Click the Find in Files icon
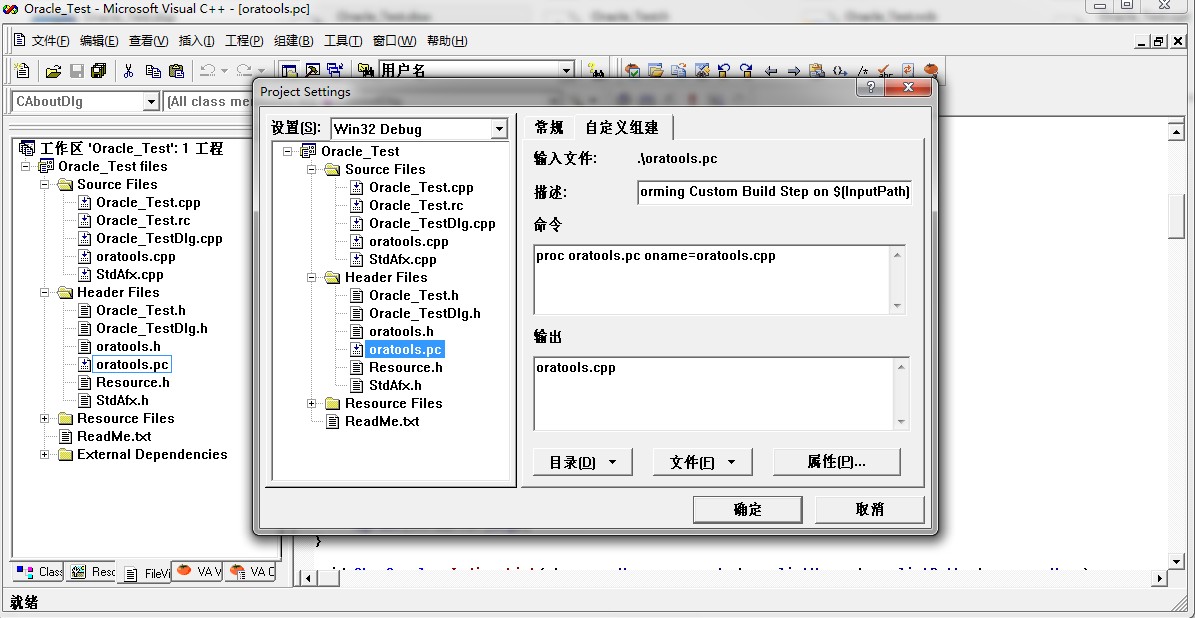Screen dimensions: 1195x618 366,71
